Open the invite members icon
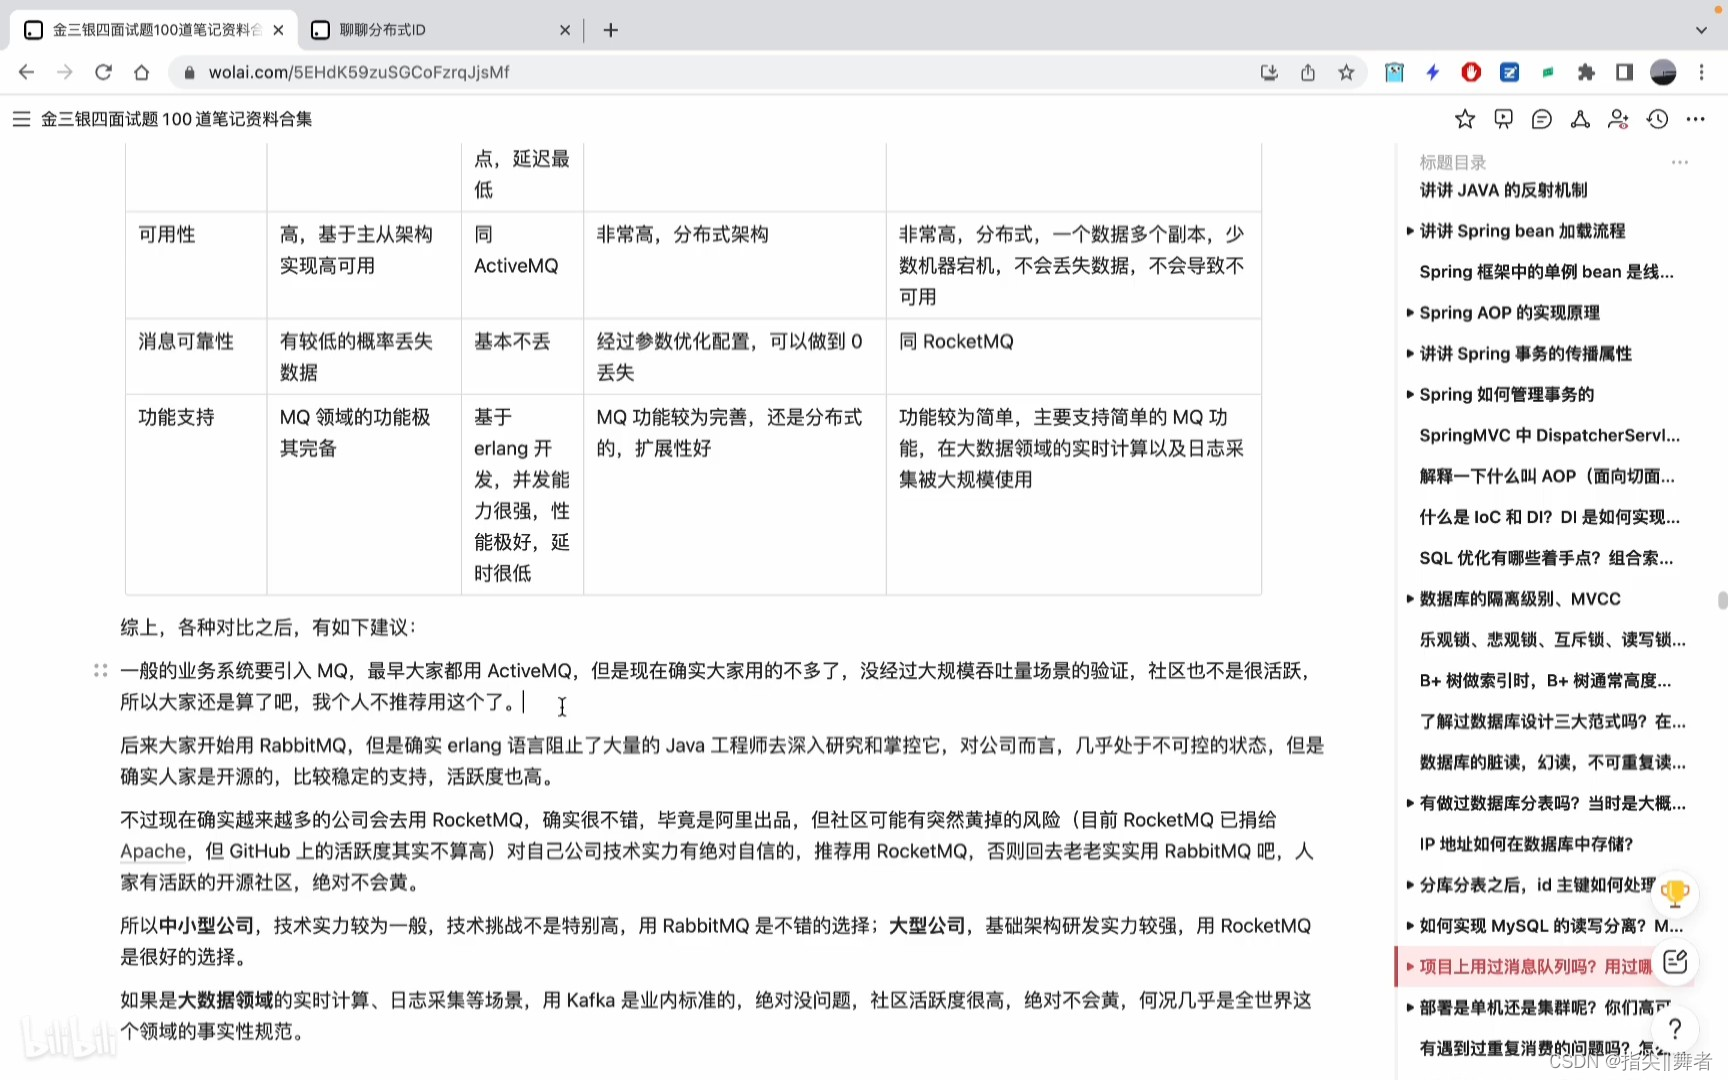The image size is (1728, 1080). (x=1618, y=119)
